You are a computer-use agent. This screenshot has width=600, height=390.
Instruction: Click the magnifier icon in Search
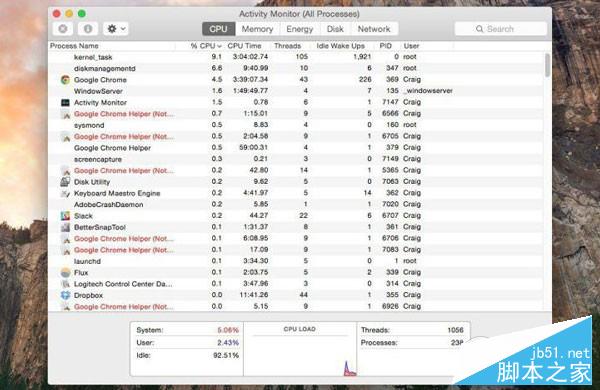point(479,29)
